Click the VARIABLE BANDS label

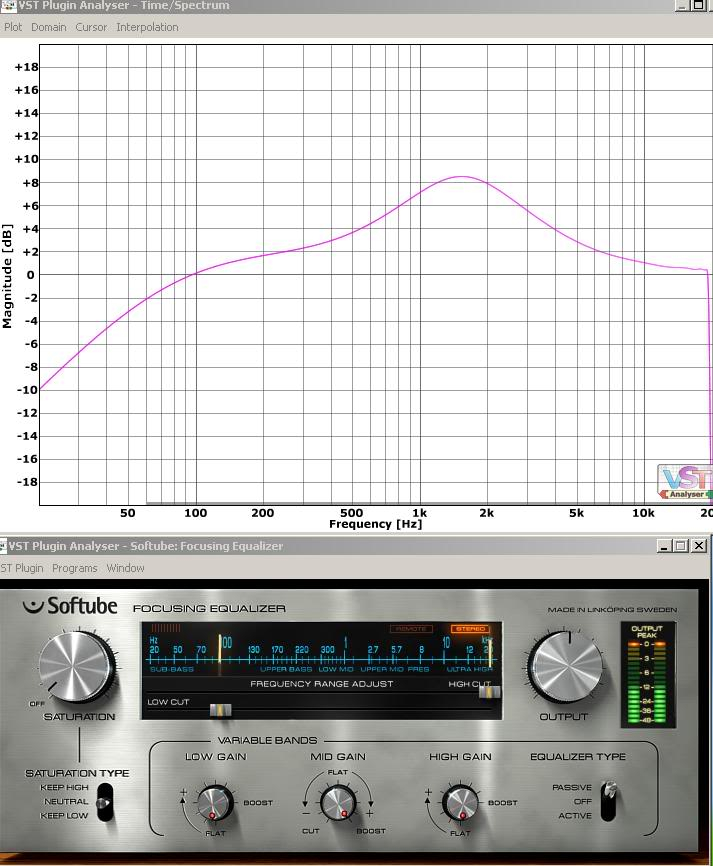pos(267,740)
